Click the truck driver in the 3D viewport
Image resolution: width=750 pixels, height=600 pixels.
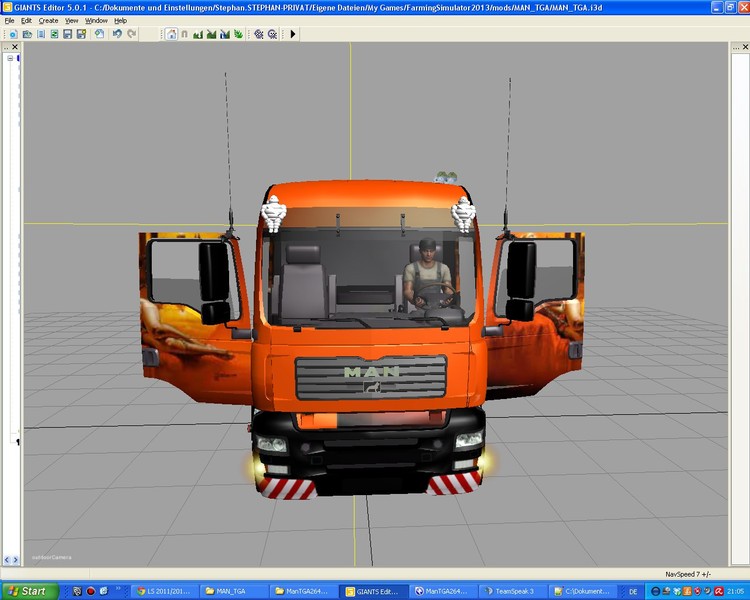tap(427, 275)
